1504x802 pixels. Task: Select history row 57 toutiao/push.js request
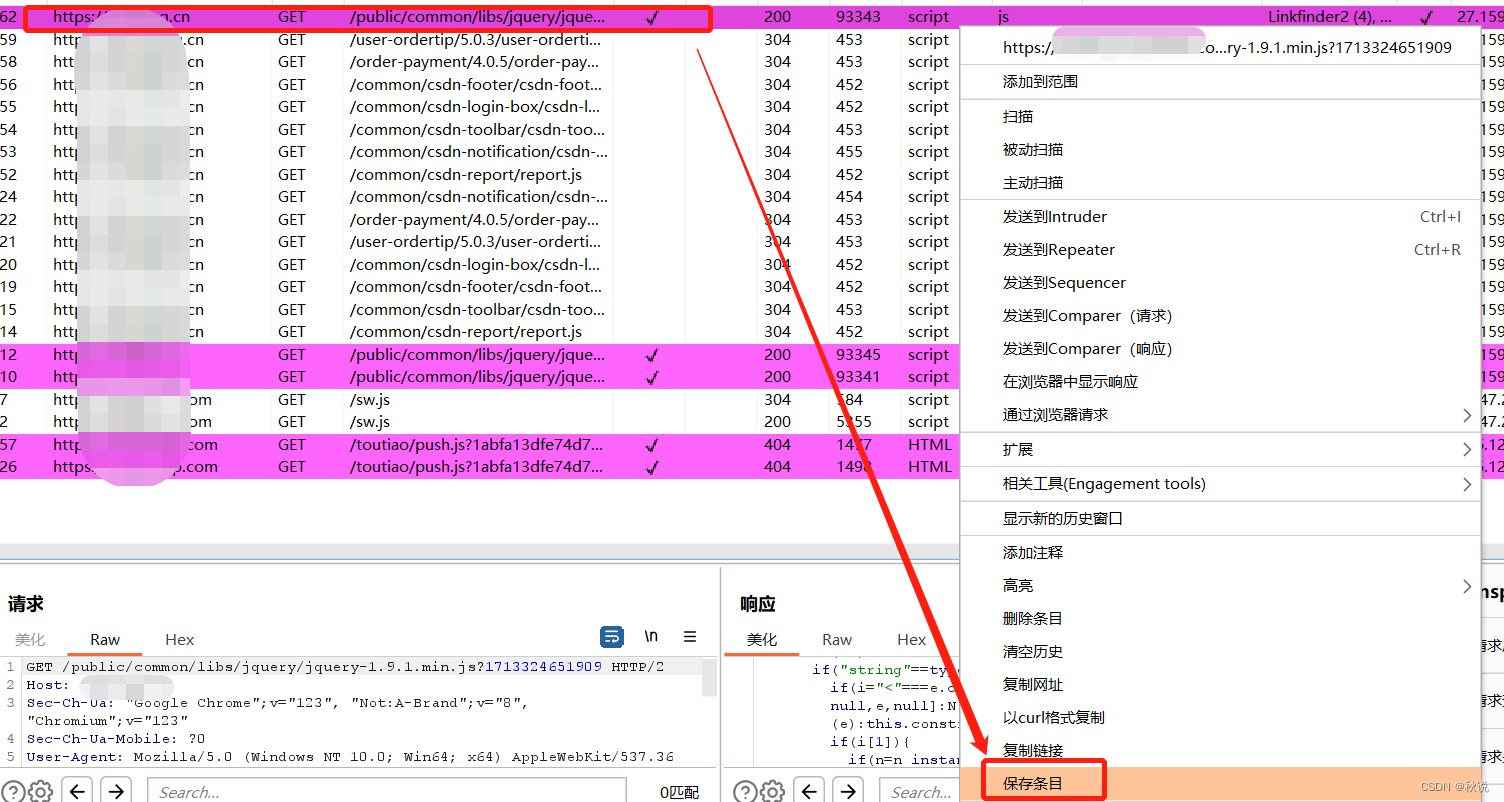click(480, 445)
